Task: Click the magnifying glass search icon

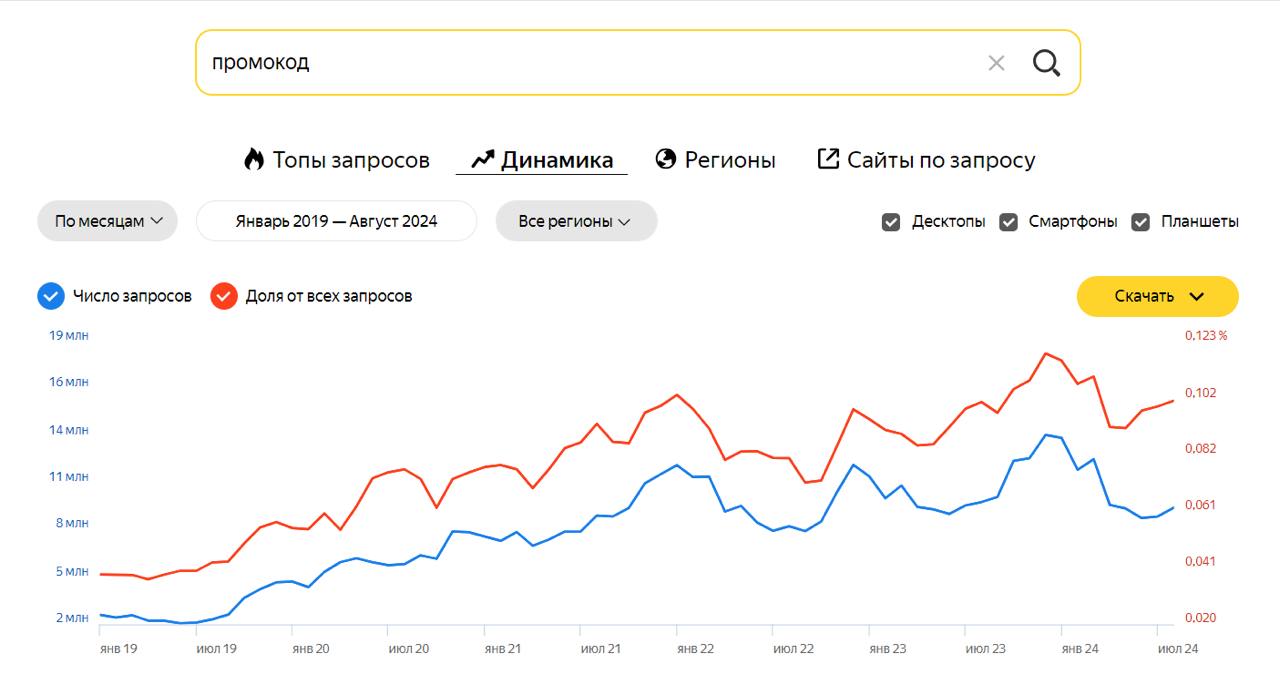Action: coord(1046,63)
